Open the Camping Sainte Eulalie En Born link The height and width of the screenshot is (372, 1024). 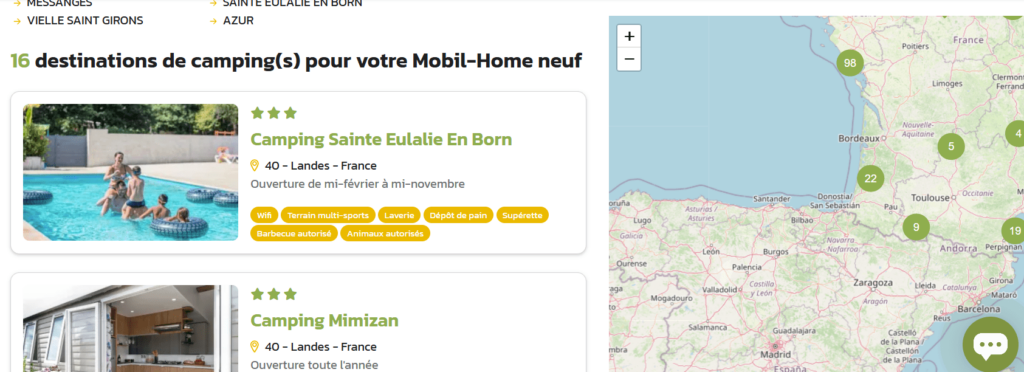381,139
